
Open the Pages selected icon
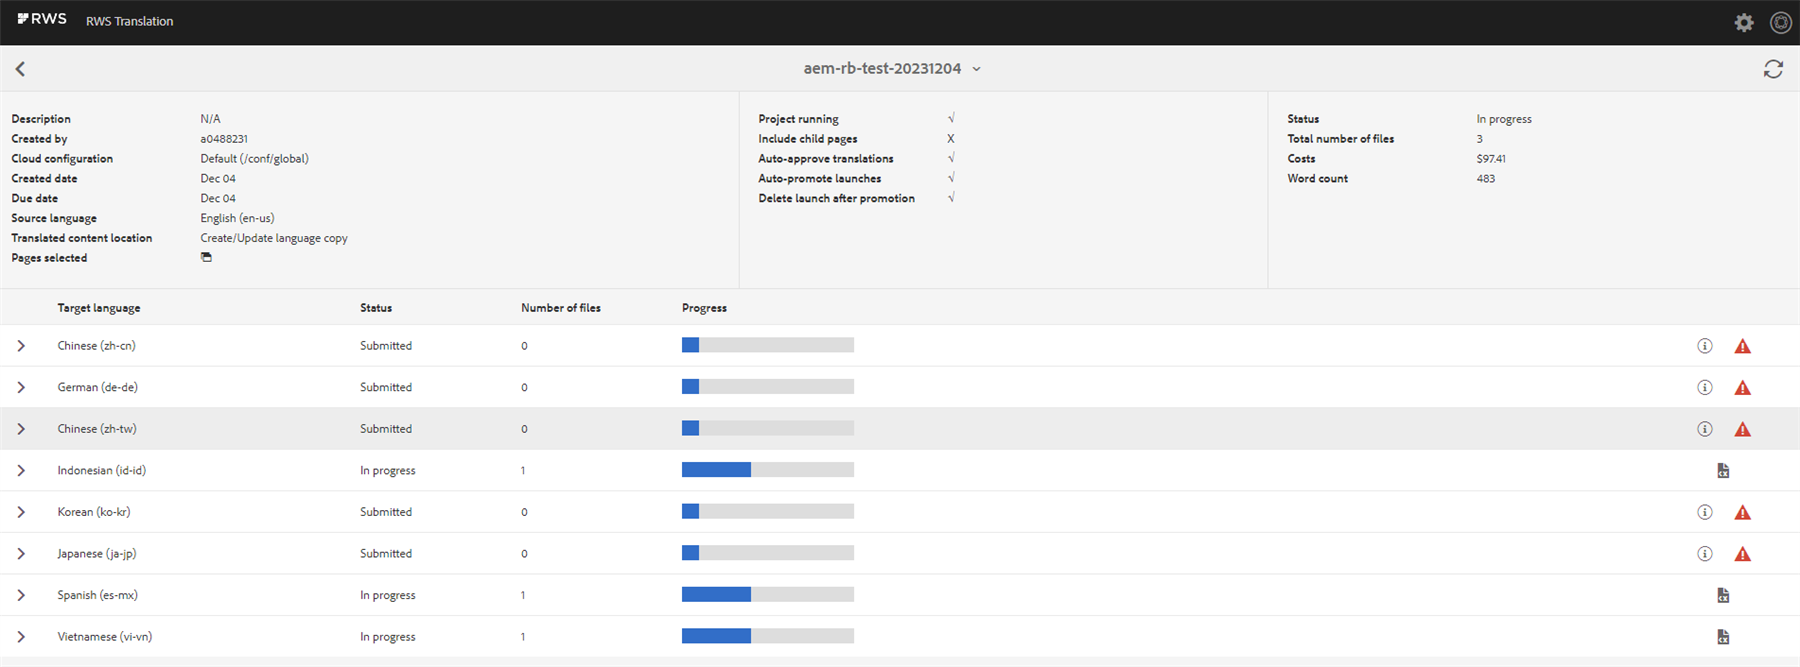(x=206, y=257)
